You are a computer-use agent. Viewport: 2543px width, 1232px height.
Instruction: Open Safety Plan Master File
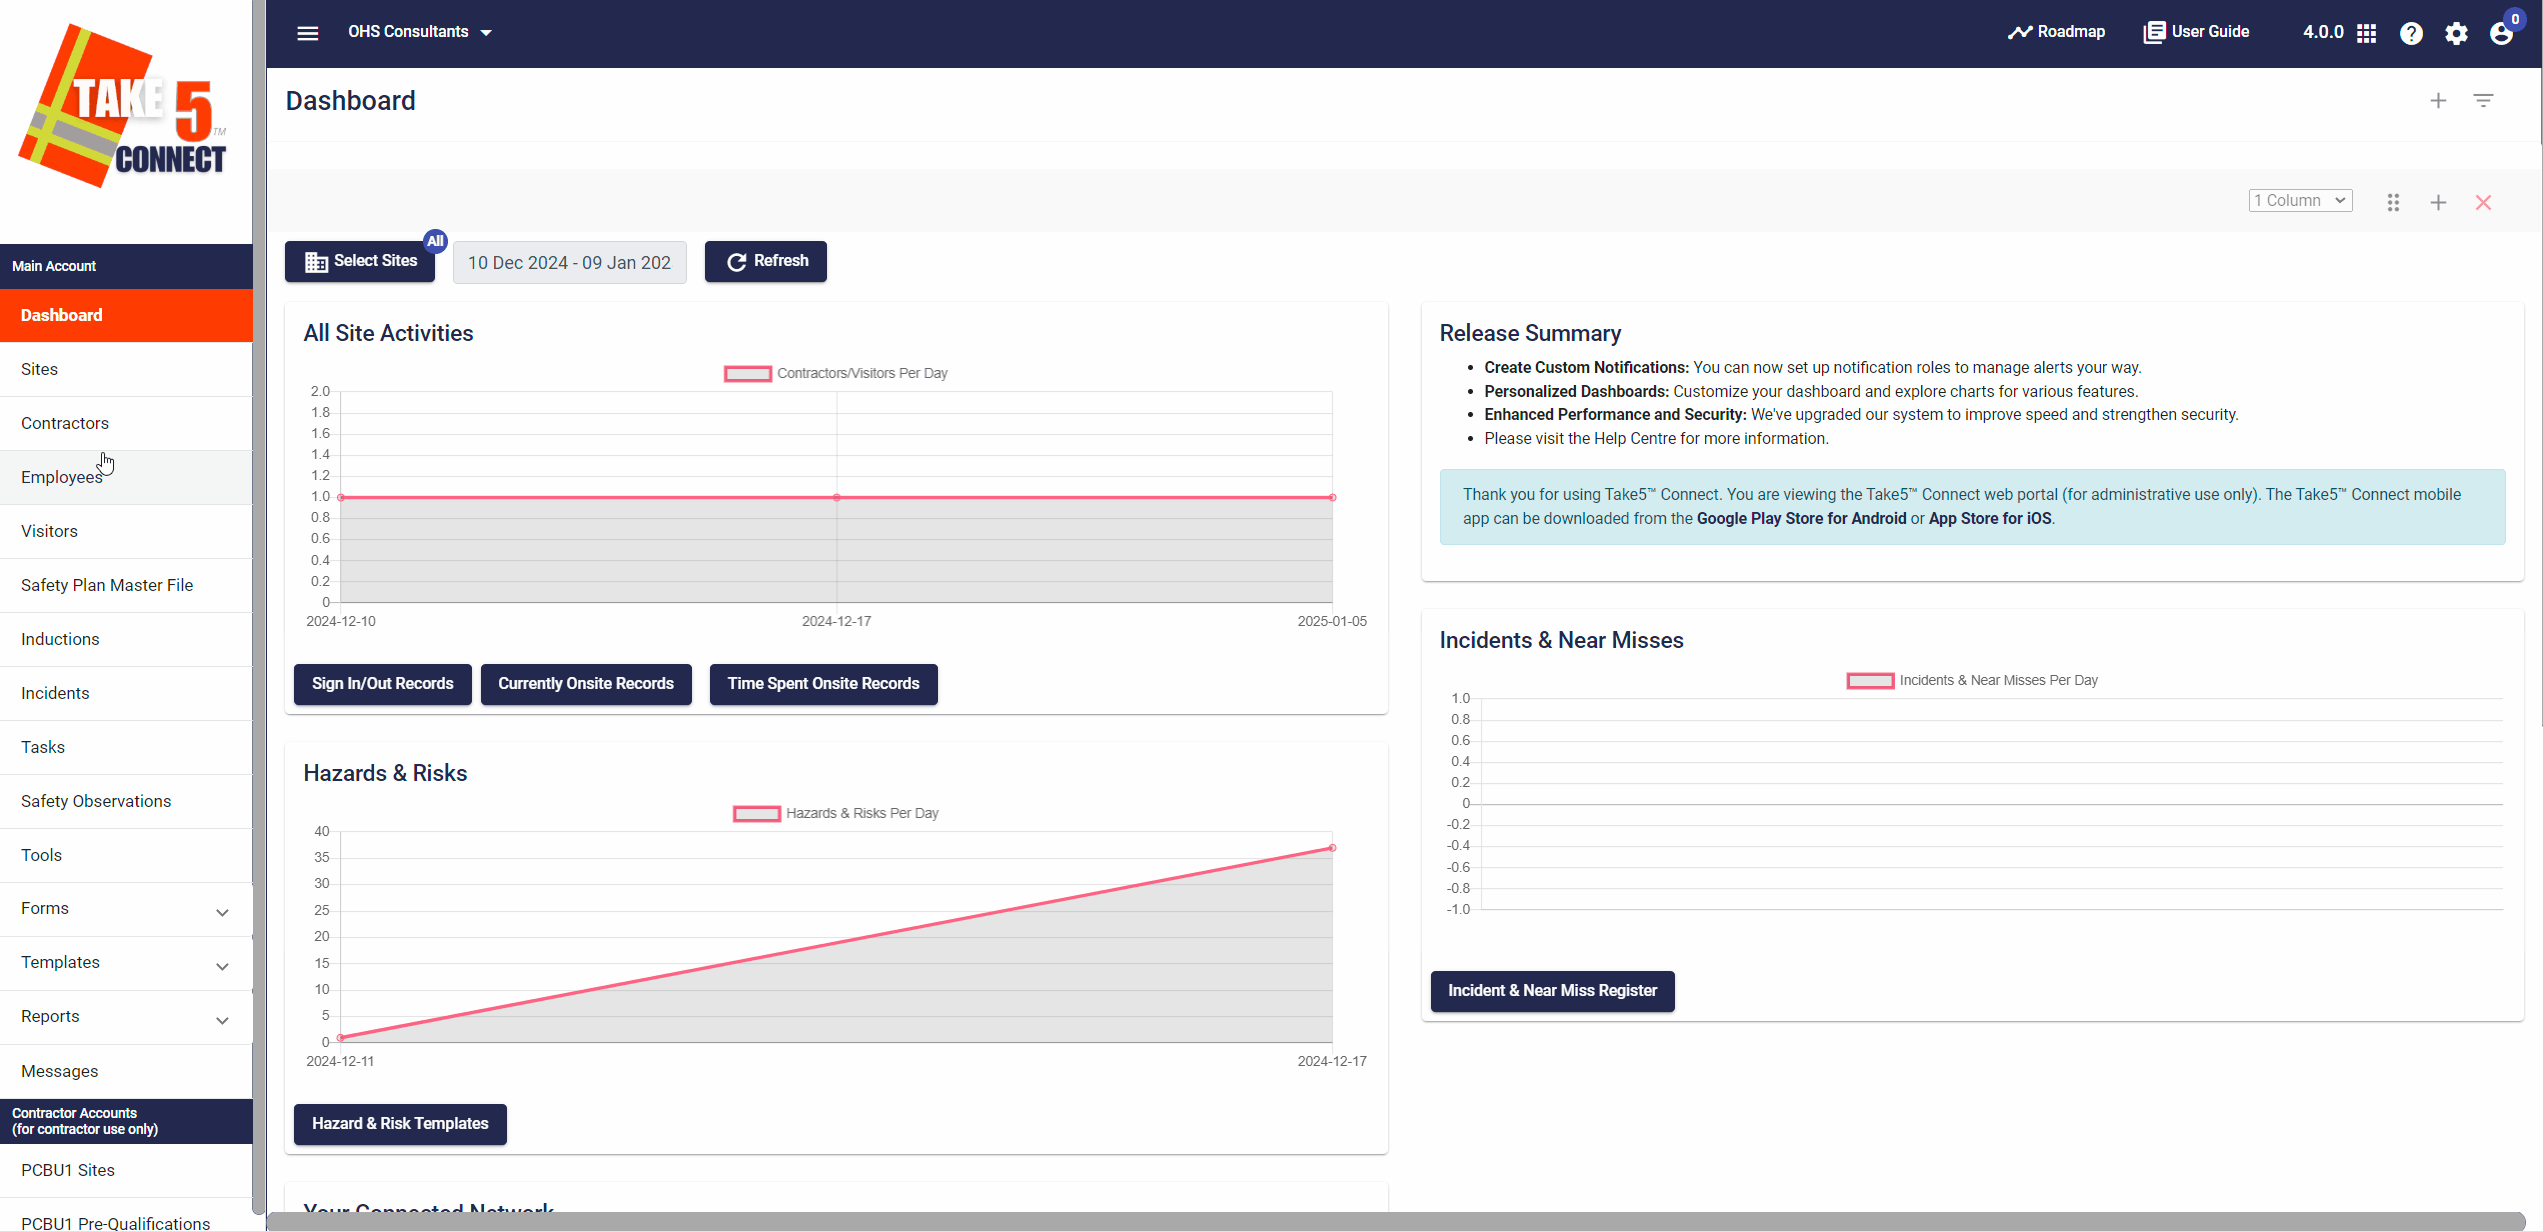point(126,585)
